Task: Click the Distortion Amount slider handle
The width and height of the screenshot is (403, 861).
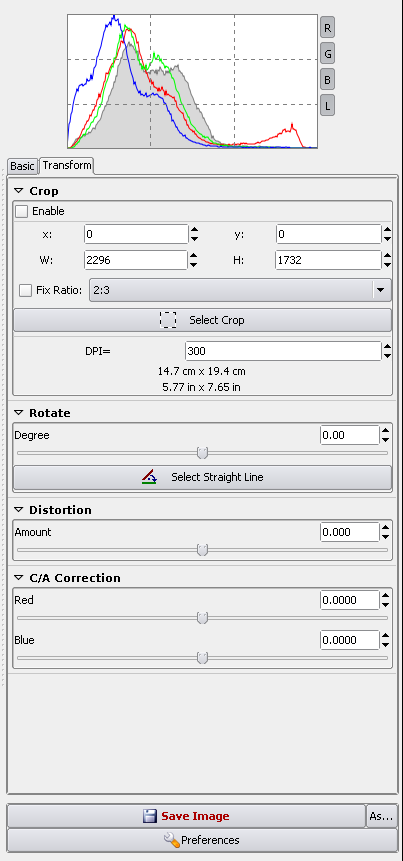Action: coord(203,550)
